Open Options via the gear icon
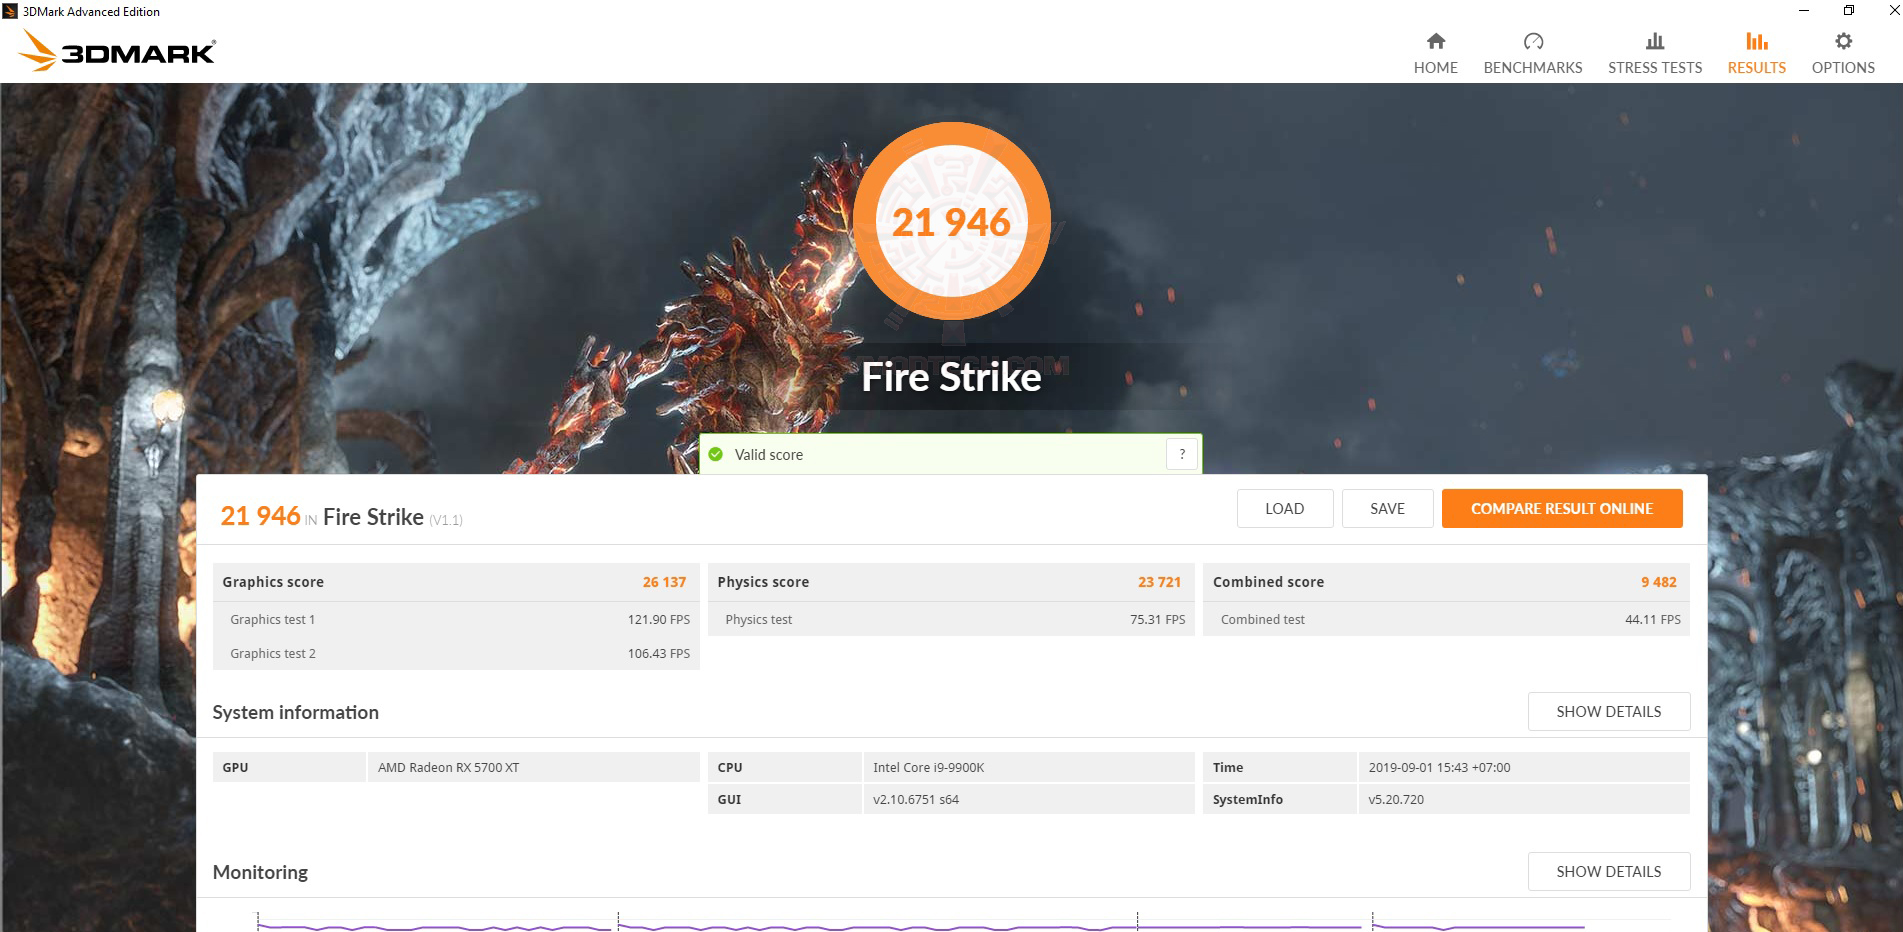Image resolution: width=1903 pixels, height=932 pixels. pos(1842,42)
